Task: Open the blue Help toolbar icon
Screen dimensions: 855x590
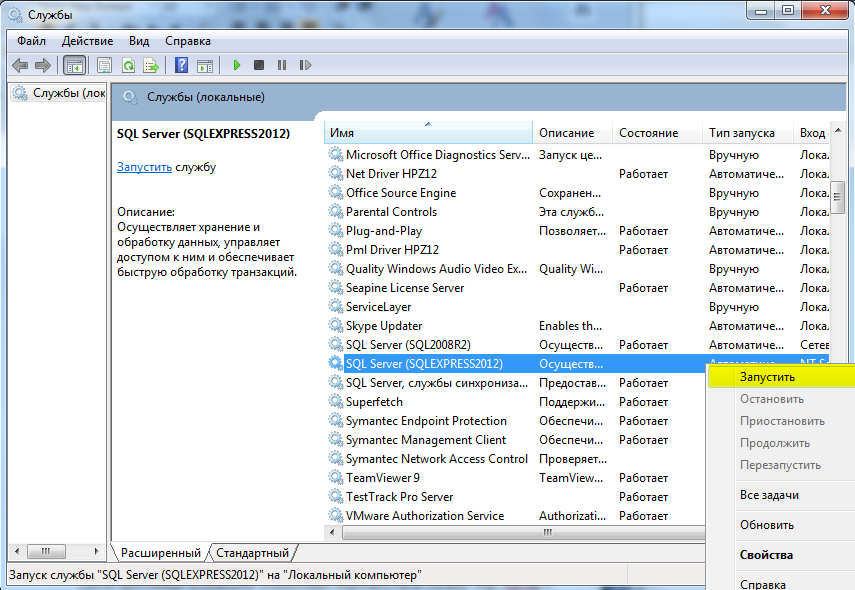Action: pyautogui.click(x=181, y=65)
